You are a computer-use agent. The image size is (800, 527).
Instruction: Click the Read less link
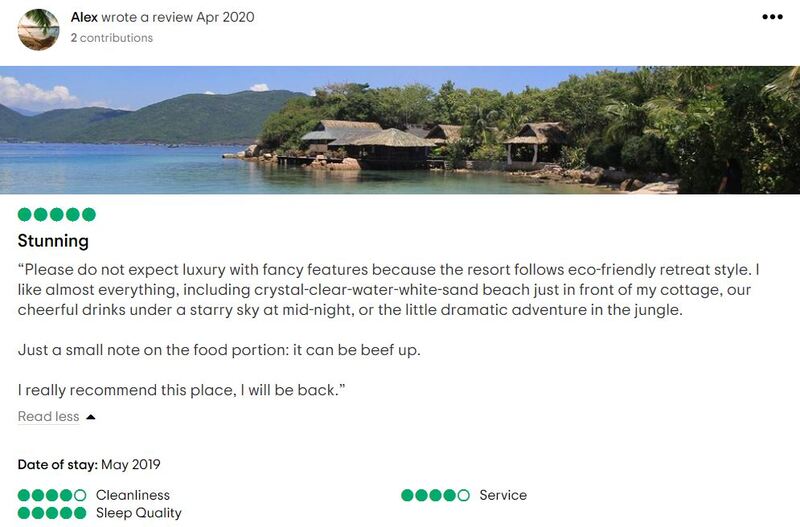(48, 417)
